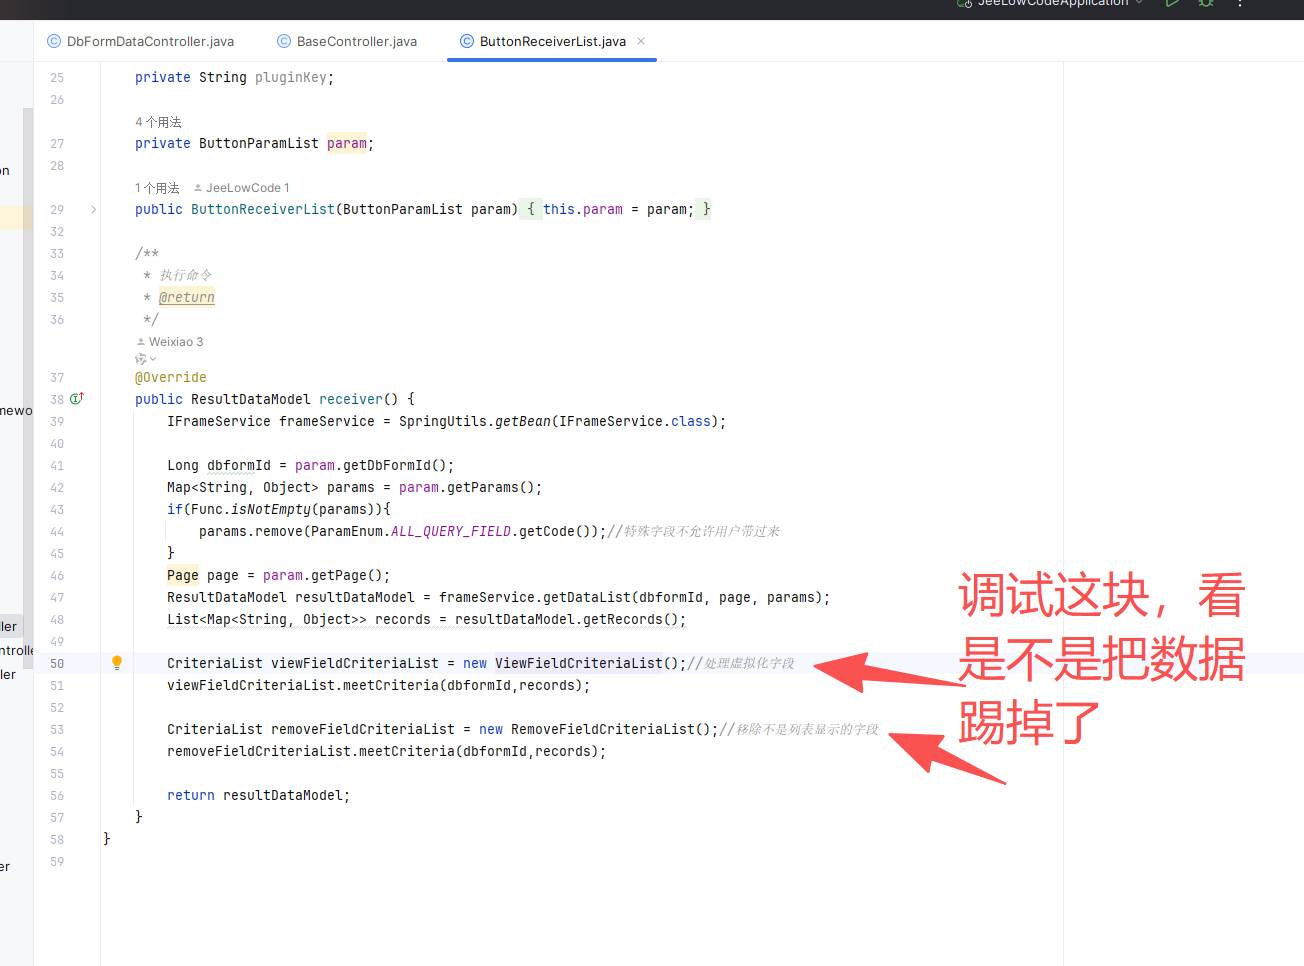Switch to the BaseController.java tab
Image resolution: width=1304 pixels, height=966 pixels.
[356, 41]
